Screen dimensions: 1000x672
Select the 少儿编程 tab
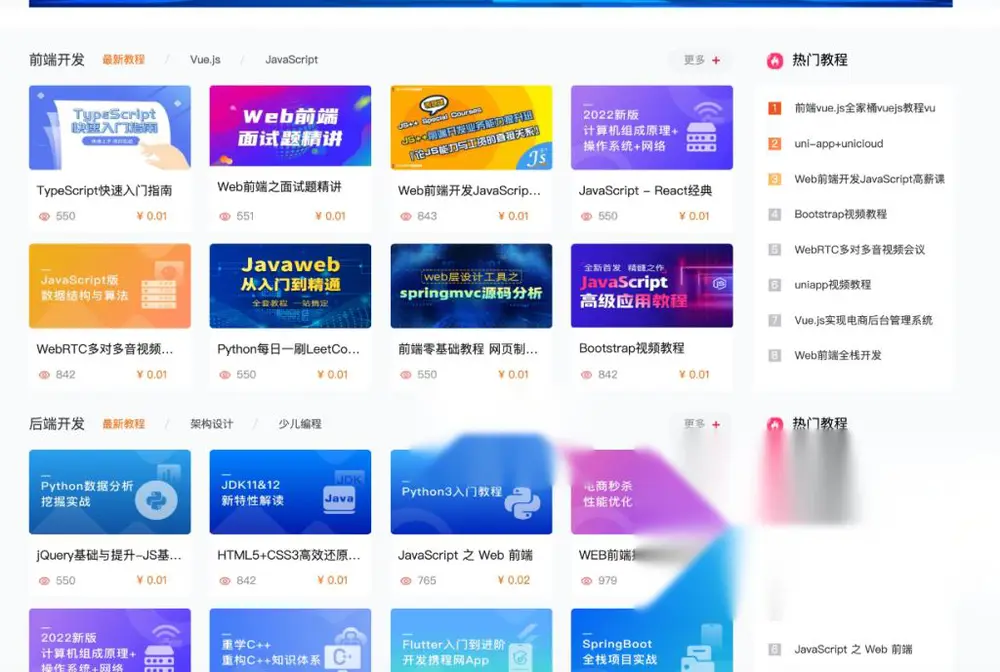coord(300,423)
